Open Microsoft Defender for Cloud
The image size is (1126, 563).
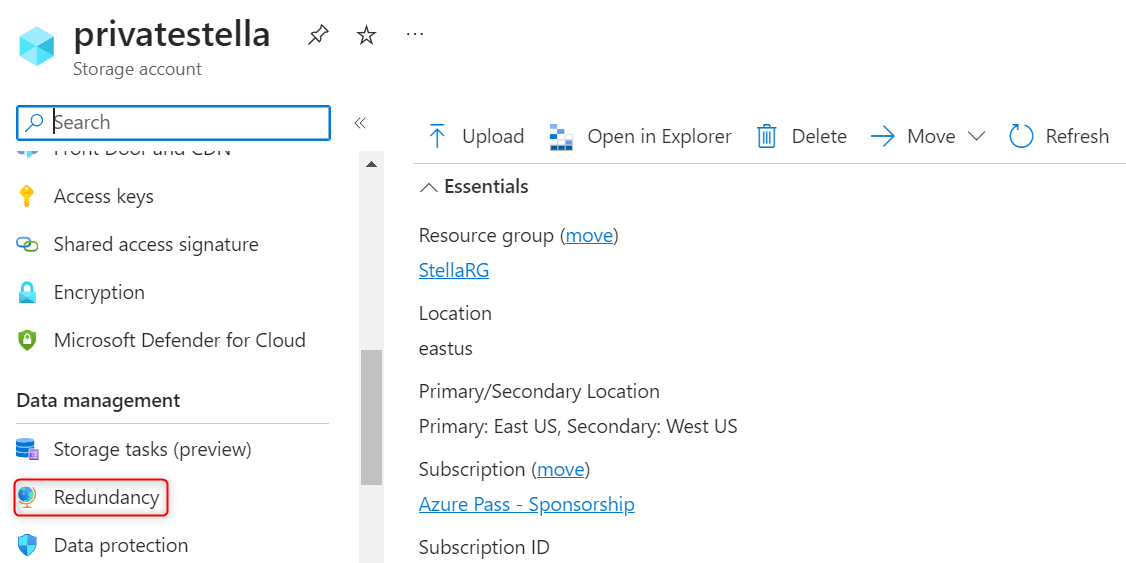point(179,340)
